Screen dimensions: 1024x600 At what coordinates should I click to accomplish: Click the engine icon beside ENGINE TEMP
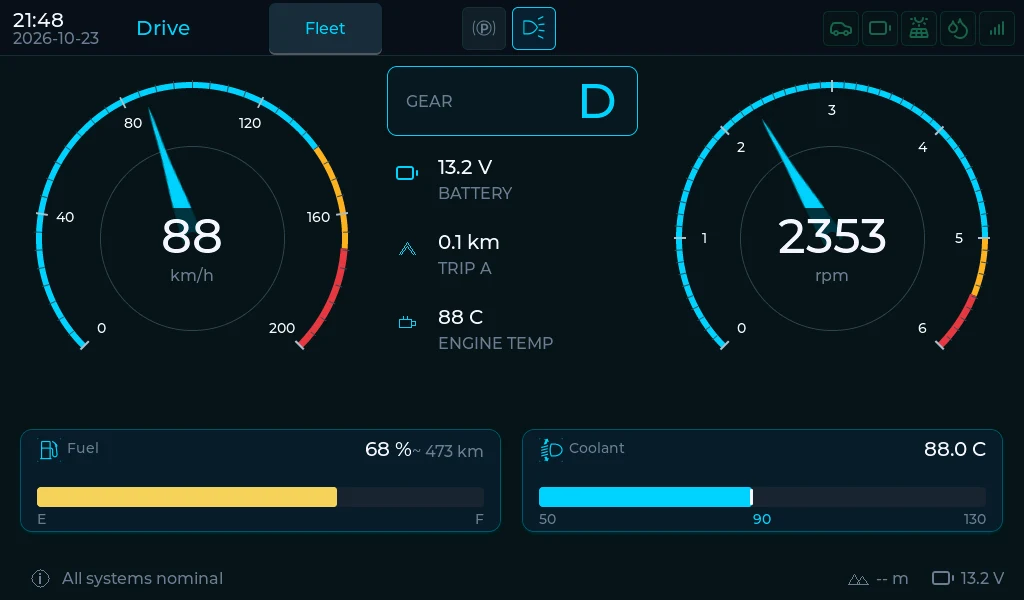tap(407, 323)
